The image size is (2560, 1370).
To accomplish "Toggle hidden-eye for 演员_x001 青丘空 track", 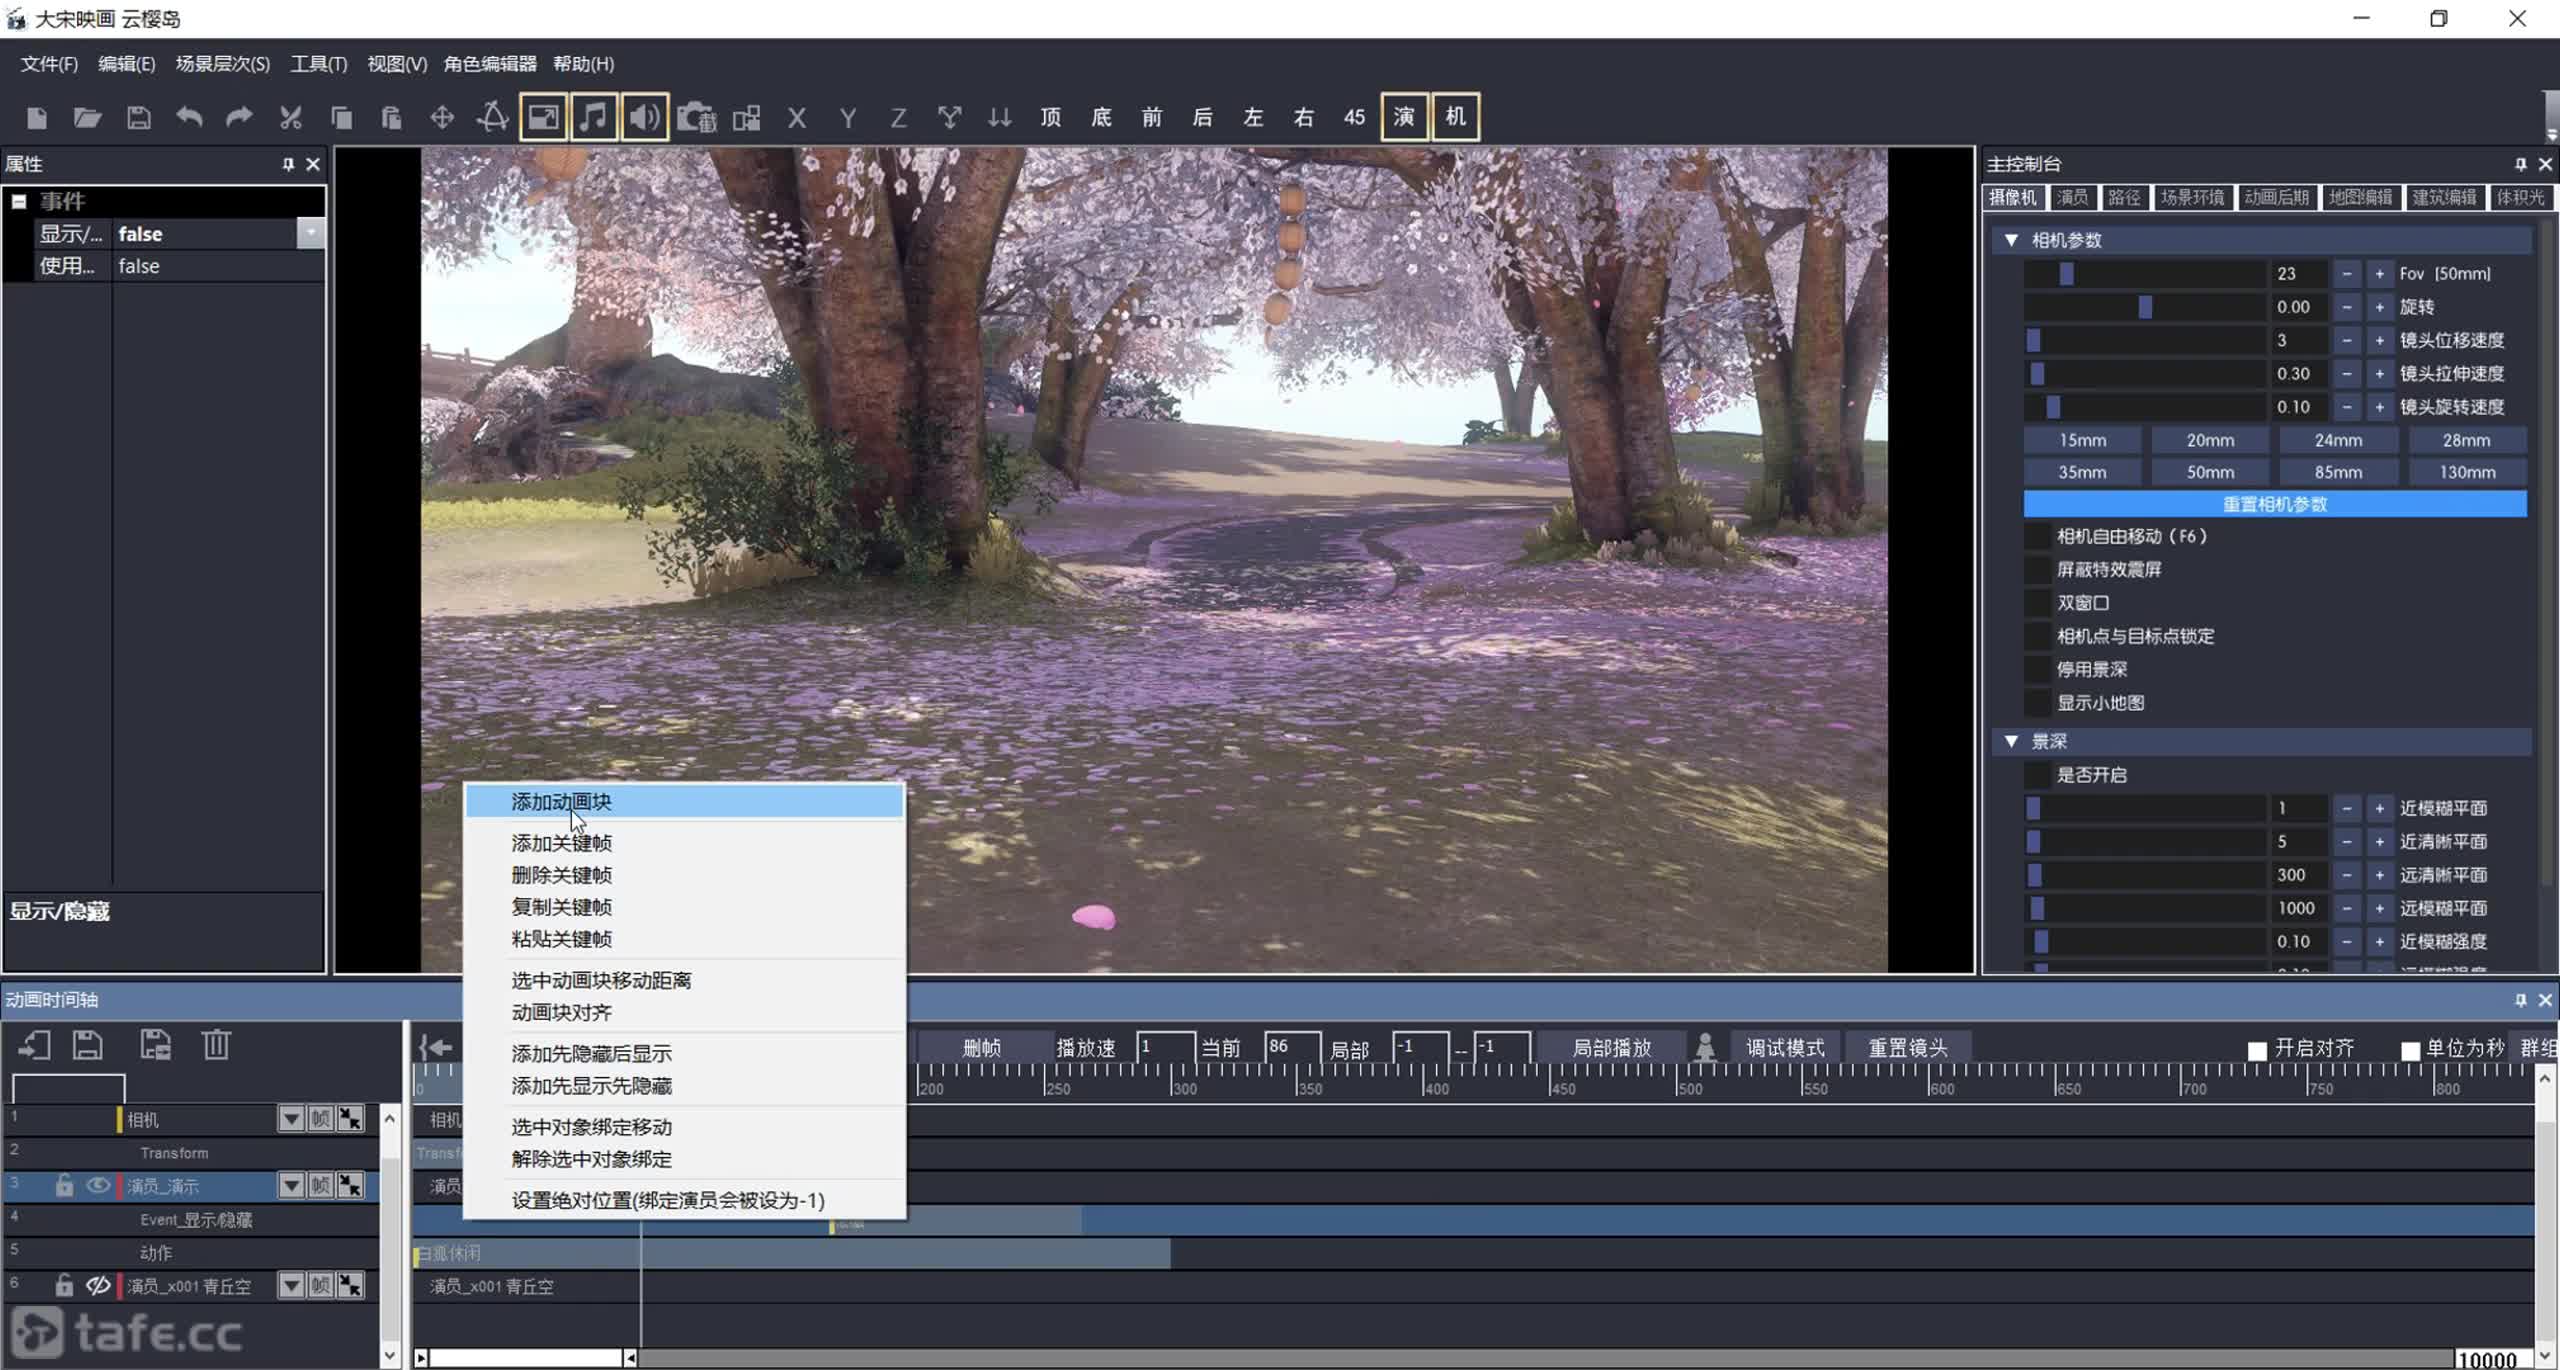I will [97, 1285].
